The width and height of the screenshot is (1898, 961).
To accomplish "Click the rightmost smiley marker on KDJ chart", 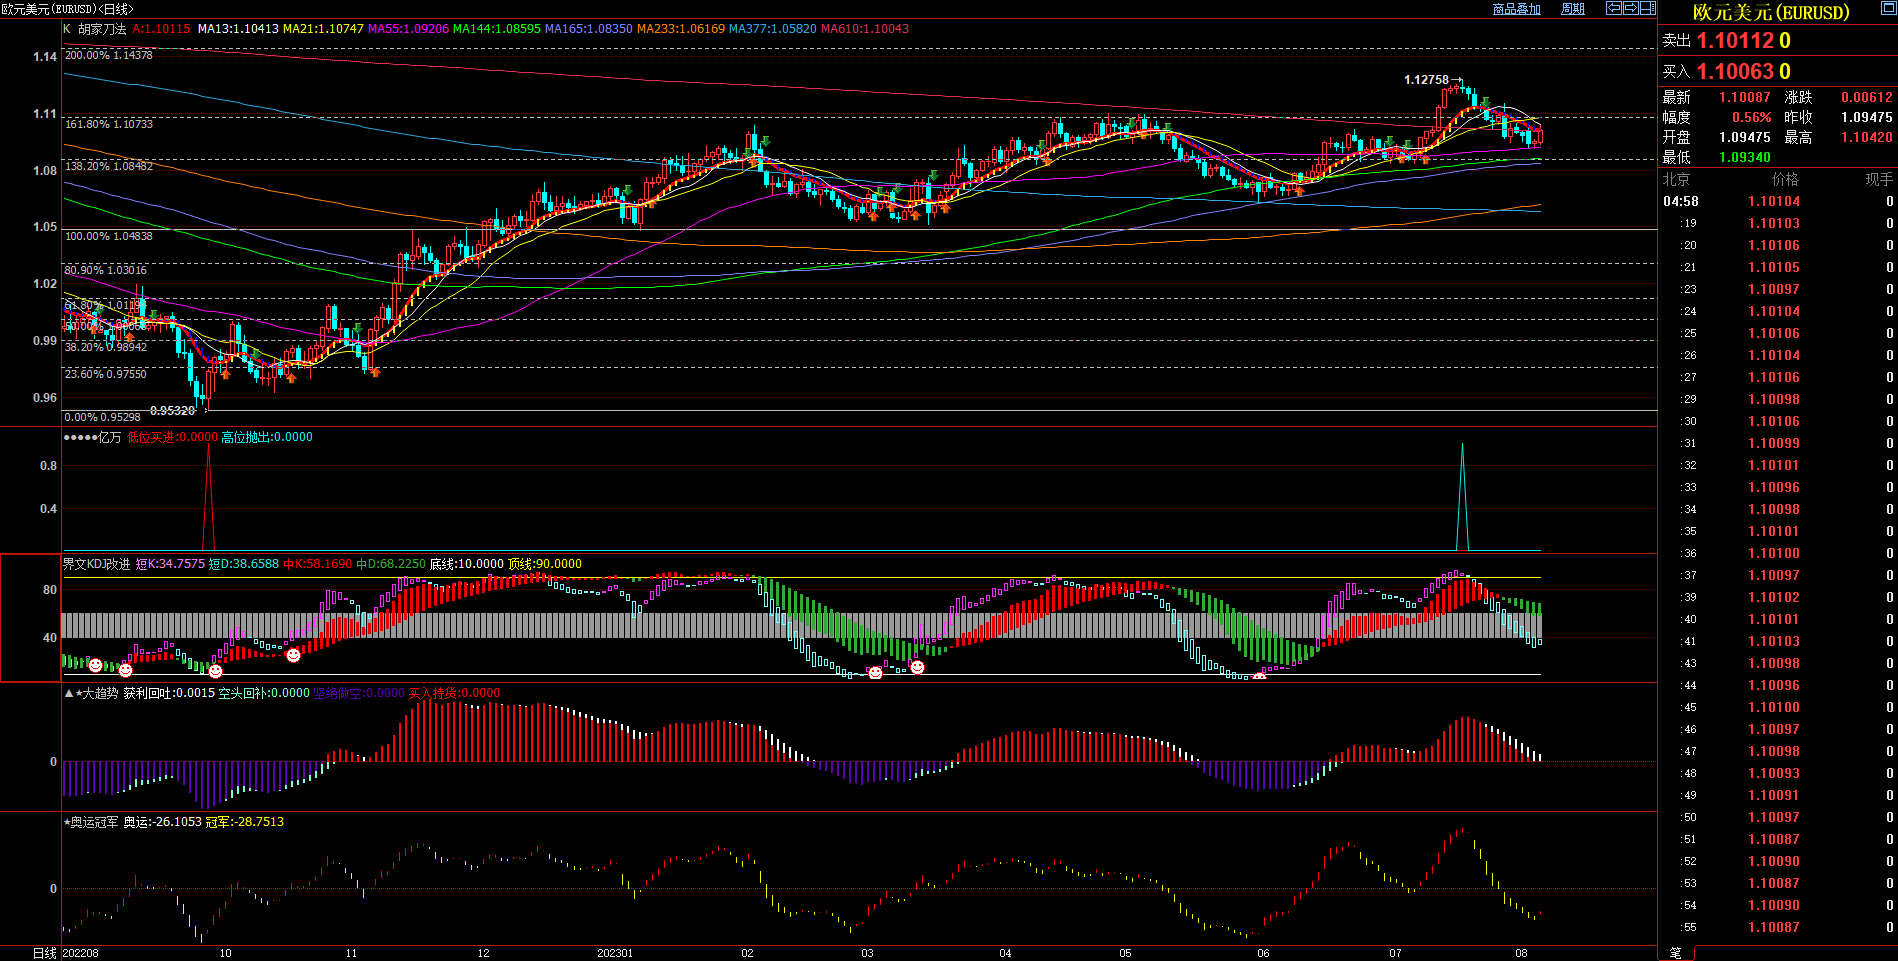I will point(1259,677).
